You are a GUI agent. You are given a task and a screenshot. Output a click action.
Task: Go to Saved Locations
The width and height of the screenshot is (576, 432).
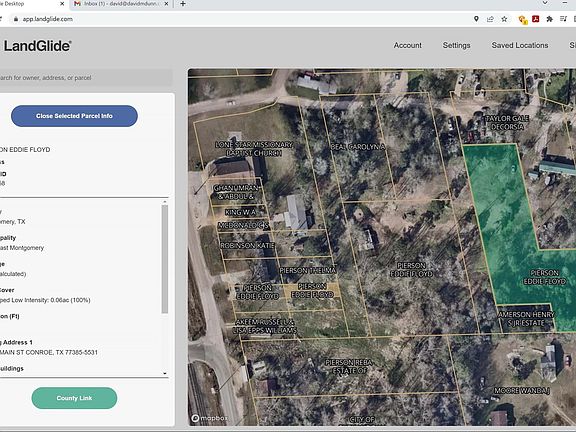(x=520, y=45)
